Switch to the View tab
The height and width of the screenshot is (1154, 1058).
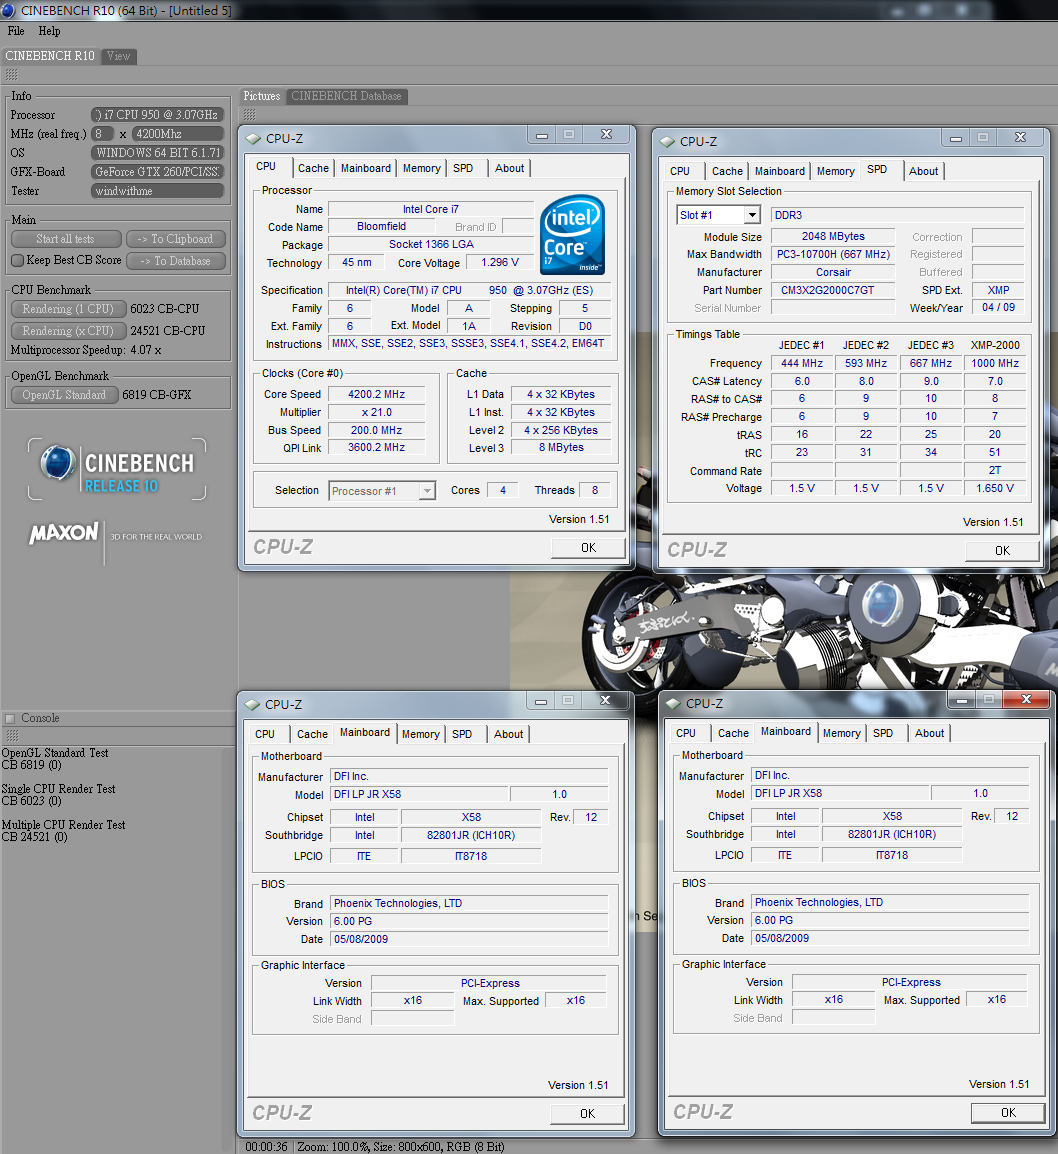[118, 56]
